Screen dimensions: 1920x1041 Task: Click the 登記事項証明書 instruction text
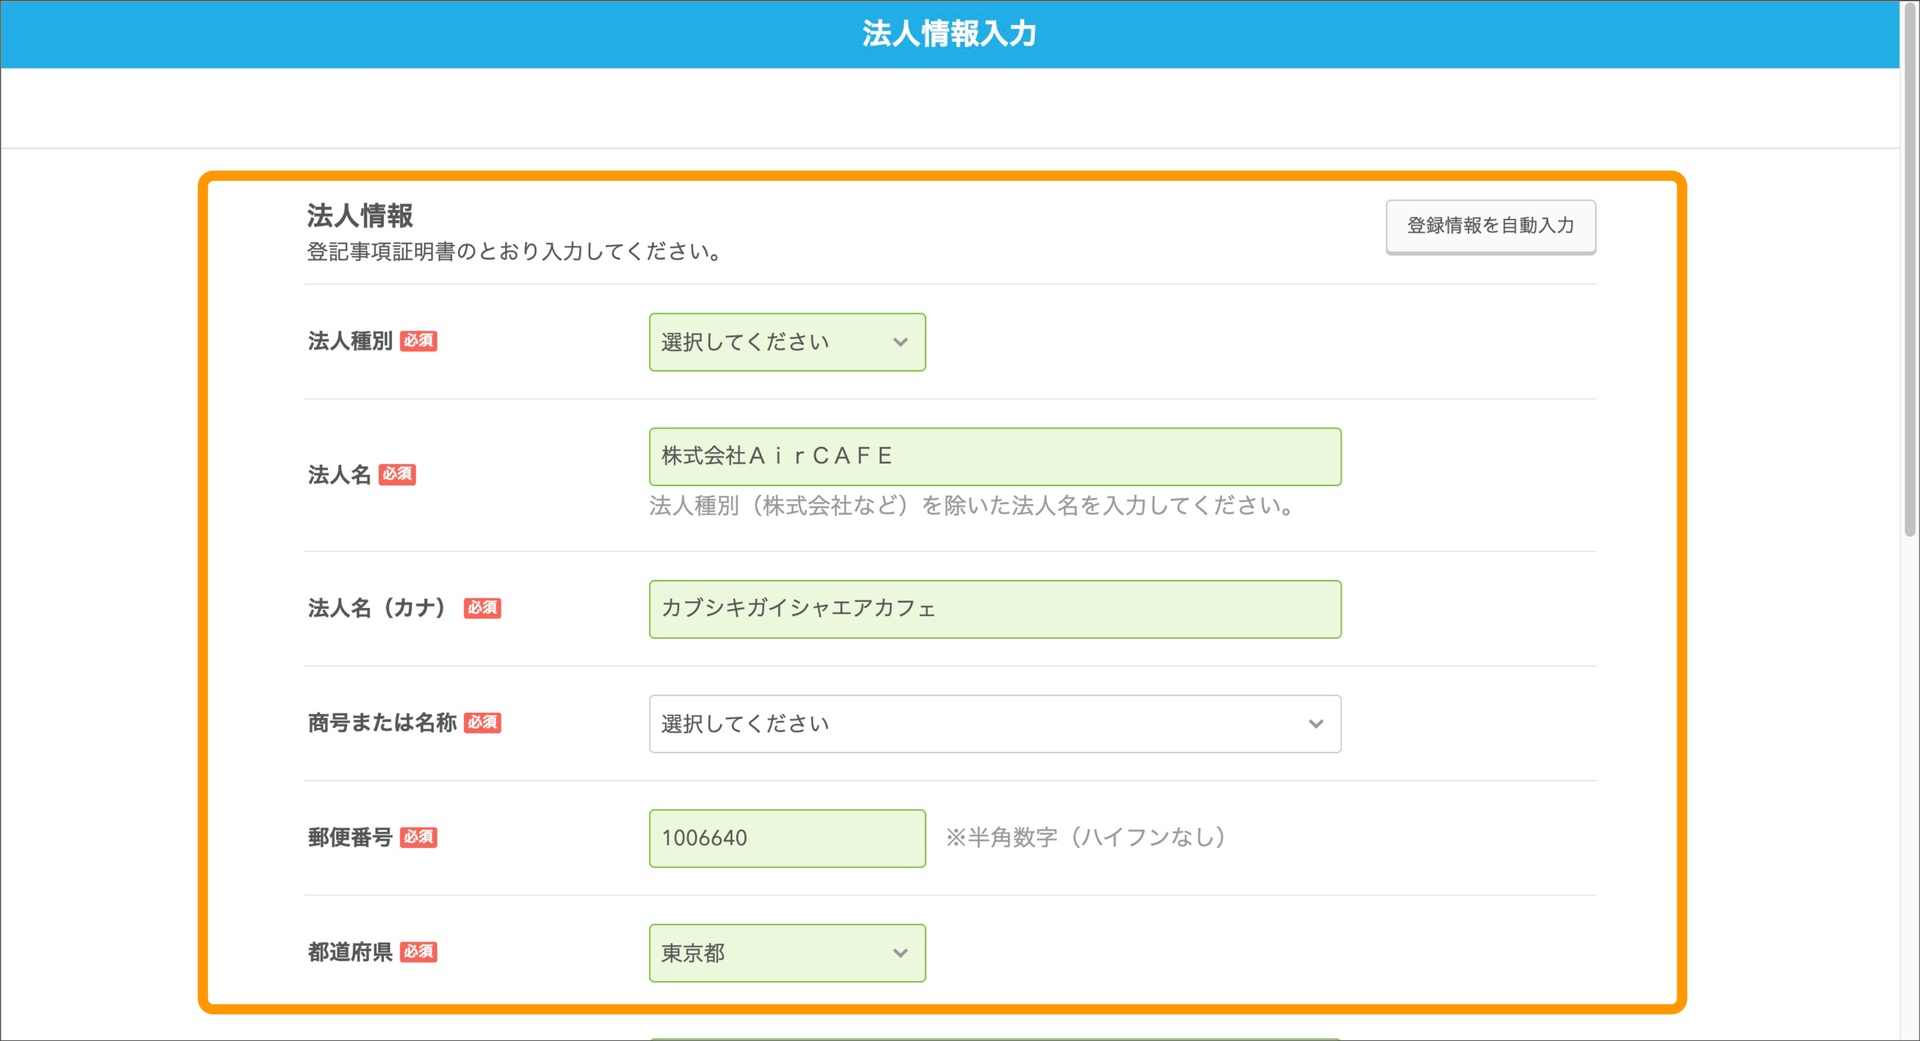tap(512, 251)
